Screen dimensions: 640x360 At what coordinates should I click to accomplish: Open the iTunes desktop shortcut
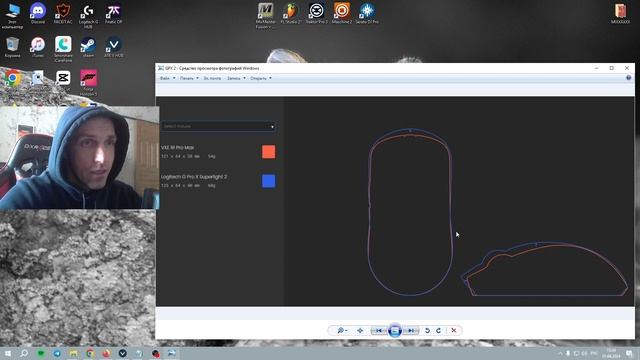click(x=38, y=47)
